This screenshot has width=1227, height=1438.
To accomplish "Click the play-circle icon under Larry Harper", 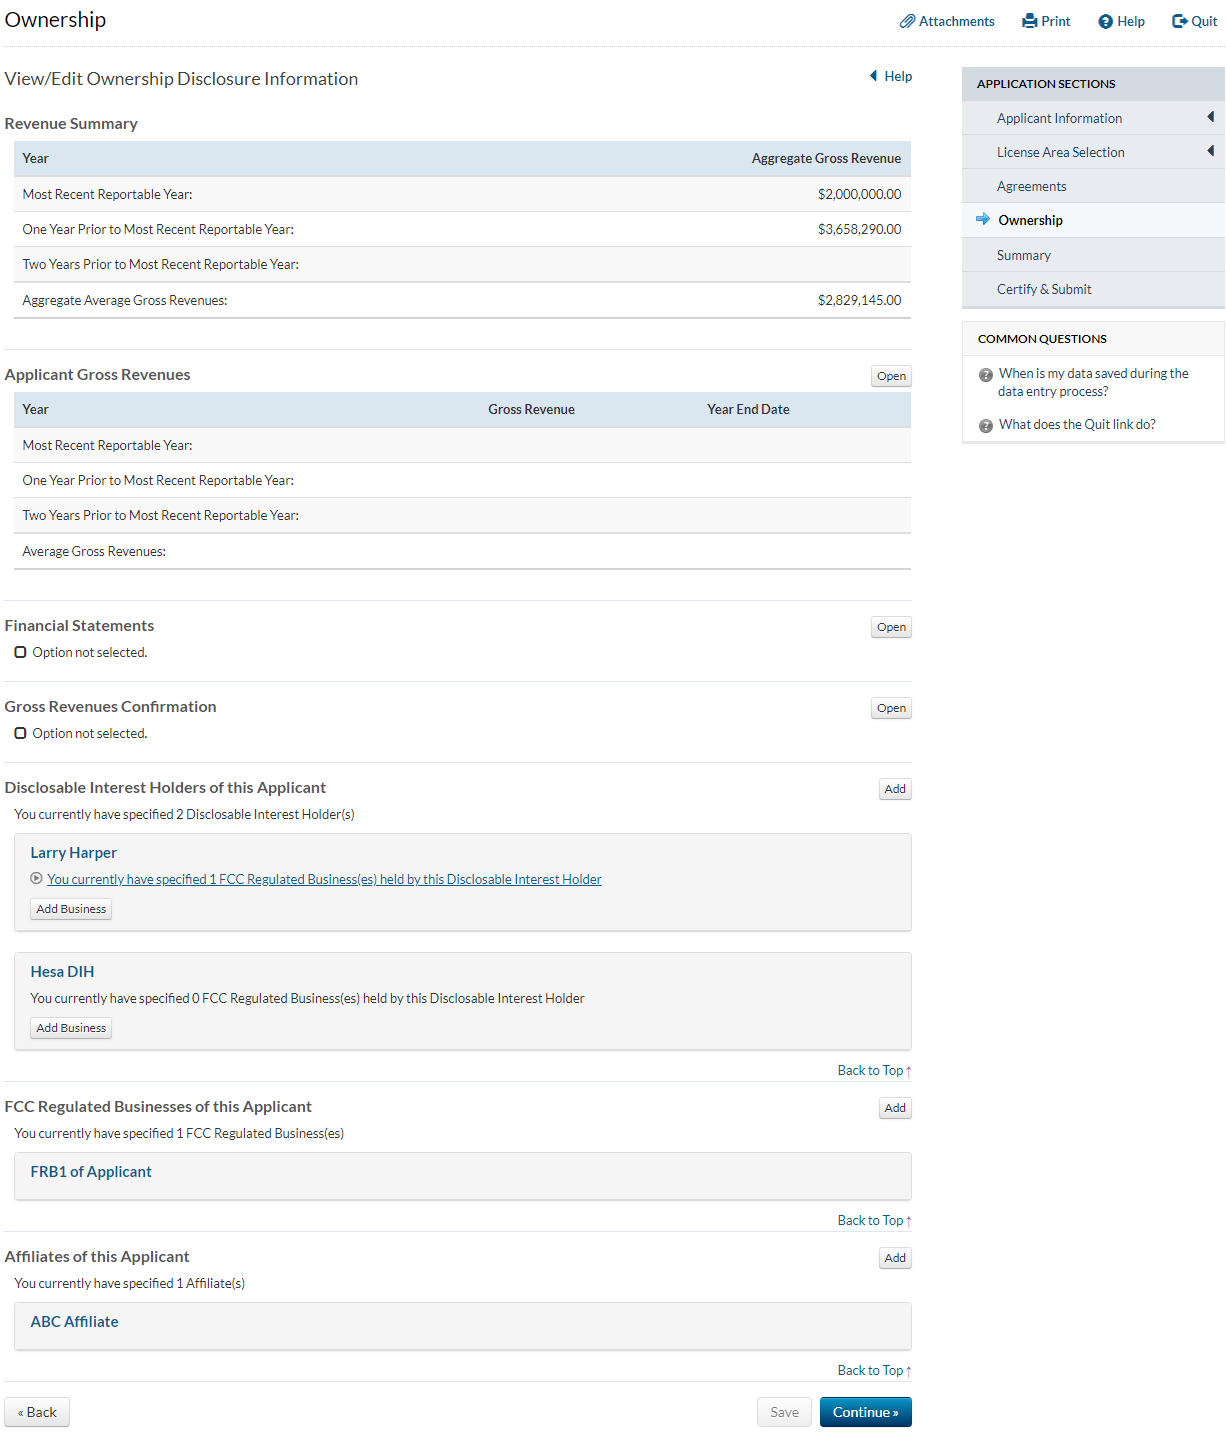I will [37, 879].
